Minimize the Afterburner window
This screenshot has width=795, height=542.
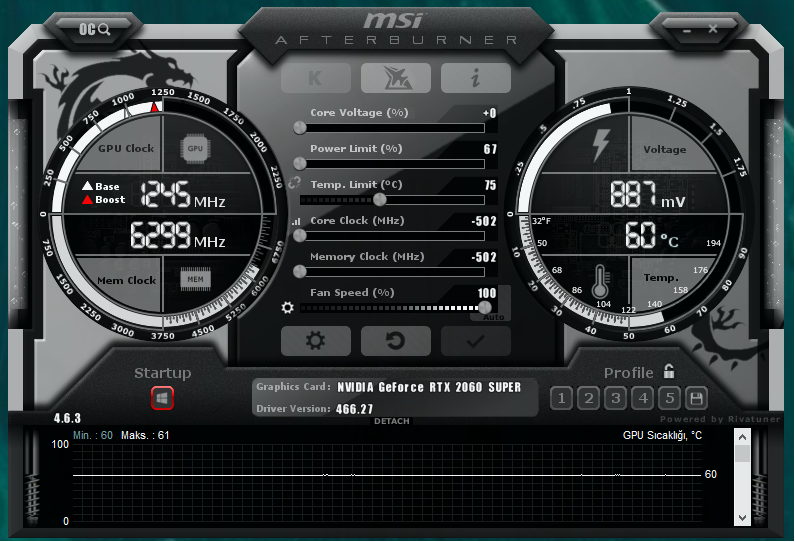pos(687,30)
